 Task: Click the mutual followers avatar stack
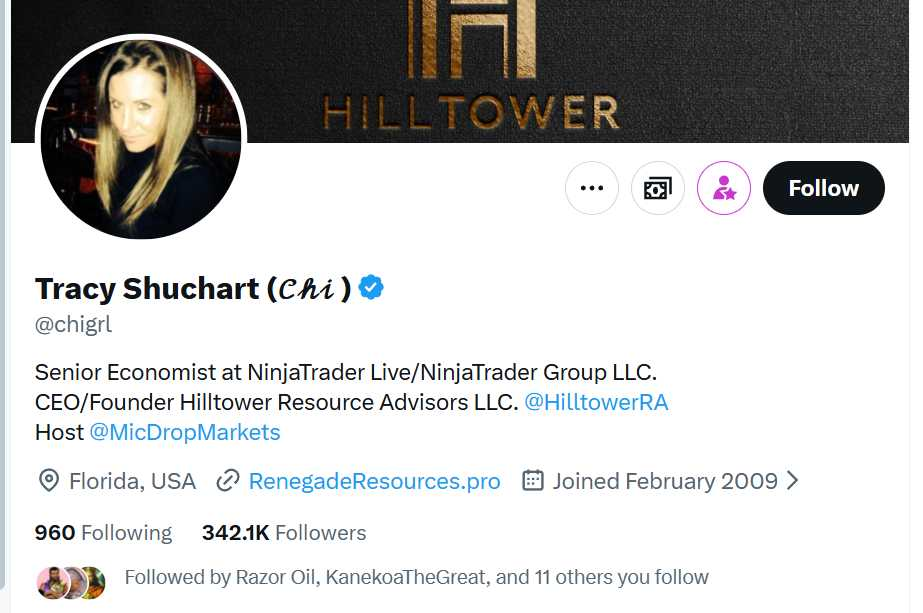[71, 582]
